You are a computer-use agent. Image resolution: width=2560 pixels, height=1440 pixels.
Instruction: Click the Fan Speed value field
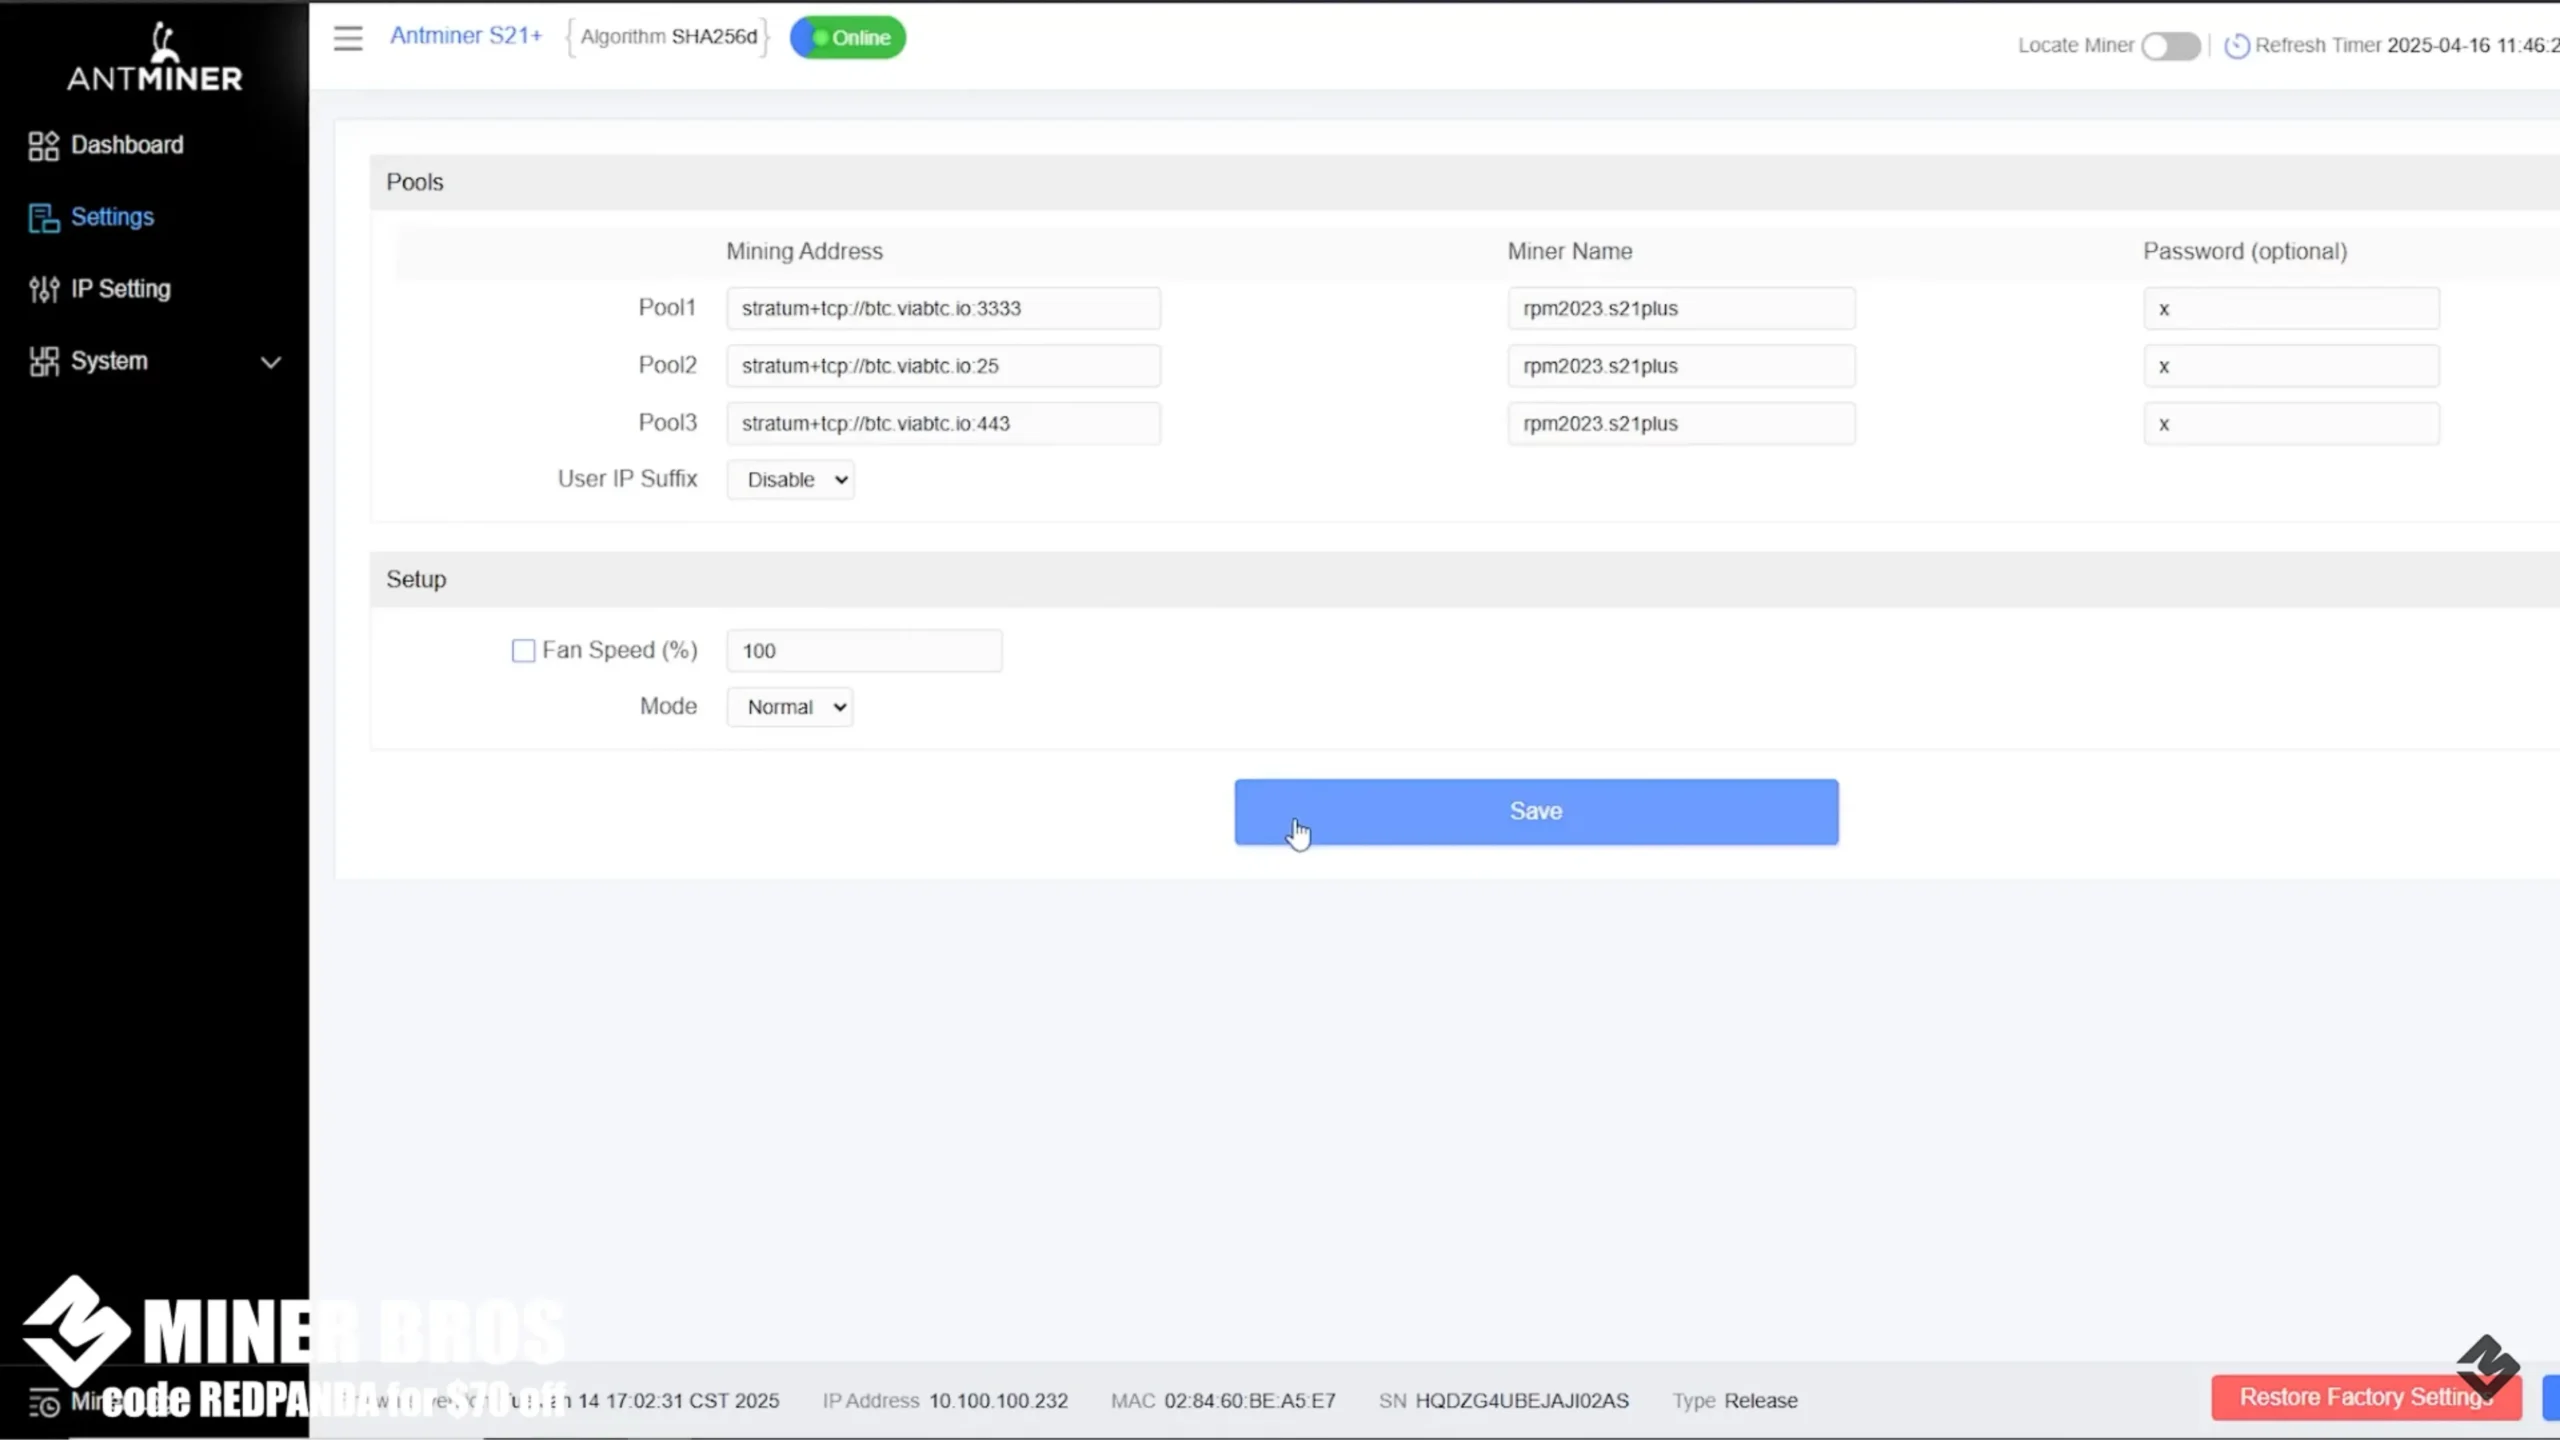(x=864, y=651)
